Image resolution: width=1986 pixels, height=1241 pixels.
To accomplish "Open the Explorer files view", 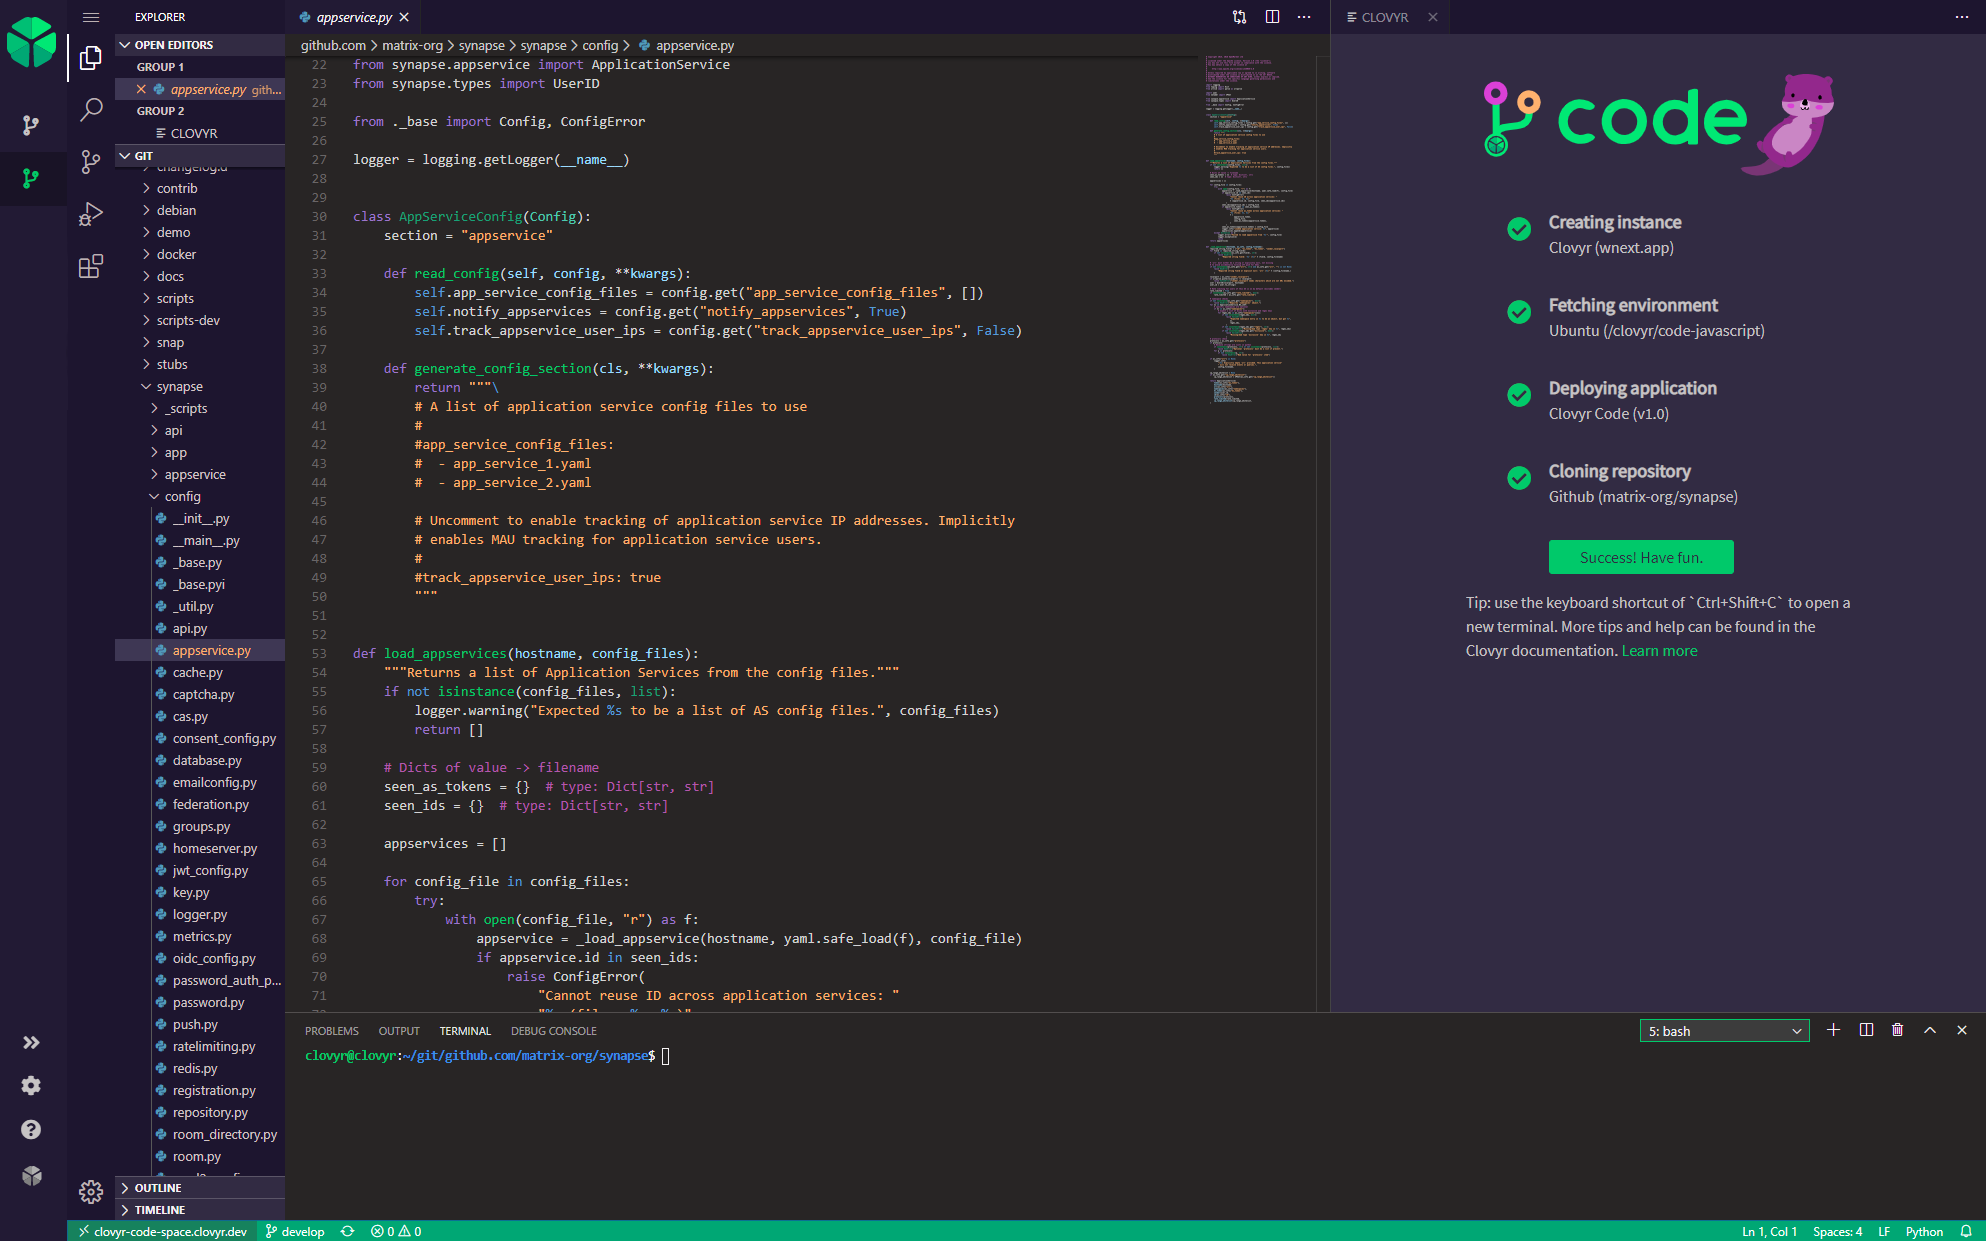I will [91, 58].
